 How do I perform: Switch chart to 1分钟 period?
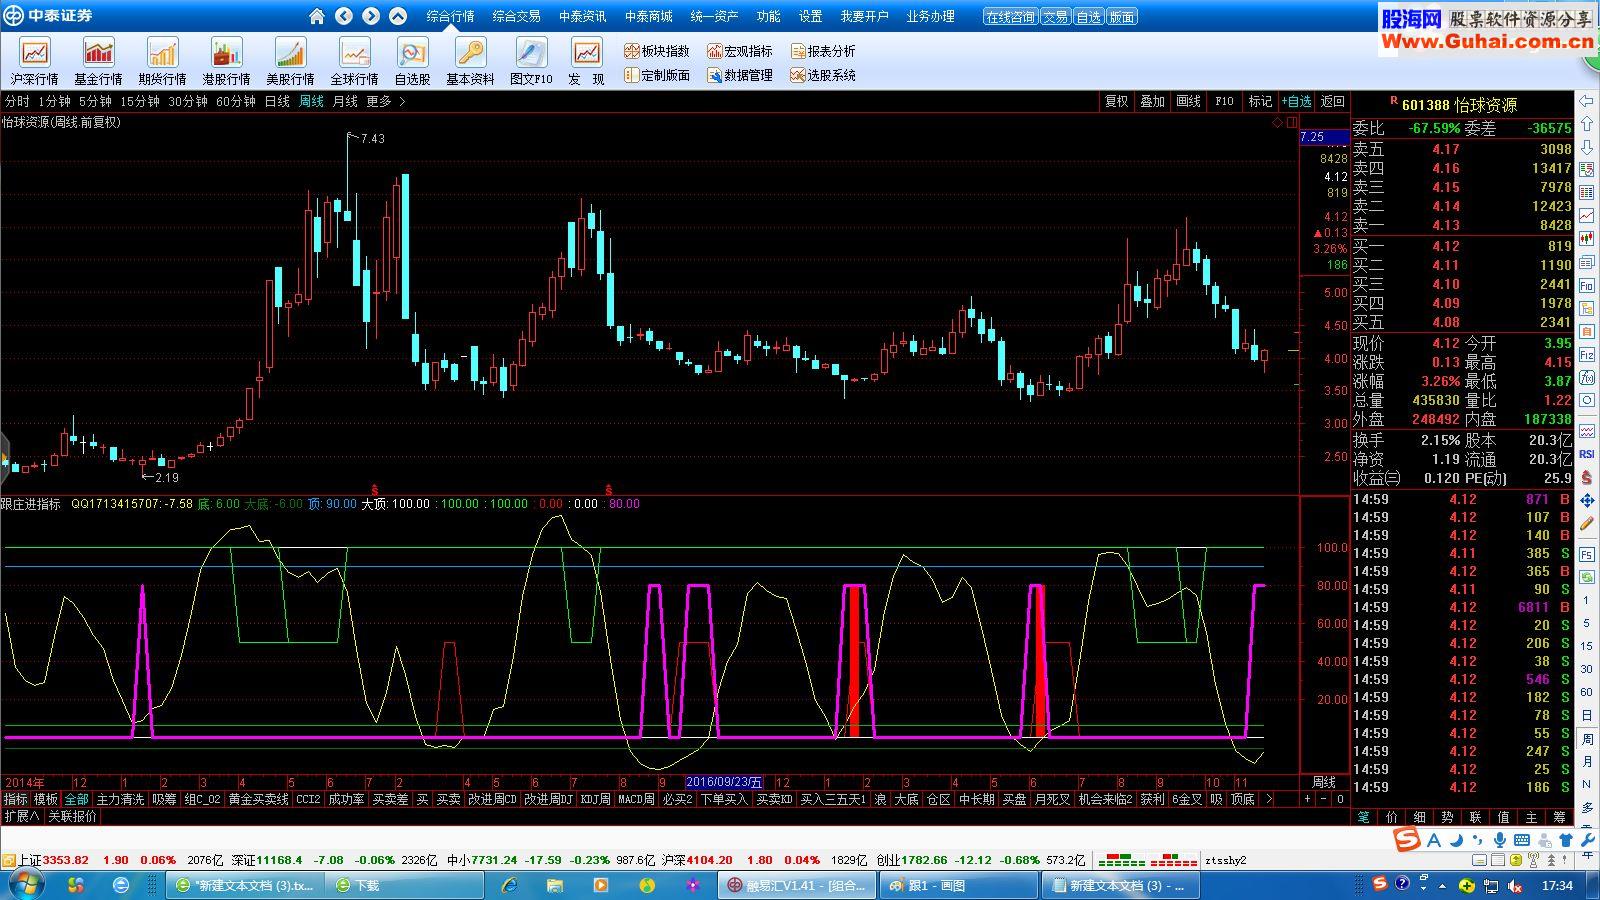pyautogui.click(x=54, y=101)
